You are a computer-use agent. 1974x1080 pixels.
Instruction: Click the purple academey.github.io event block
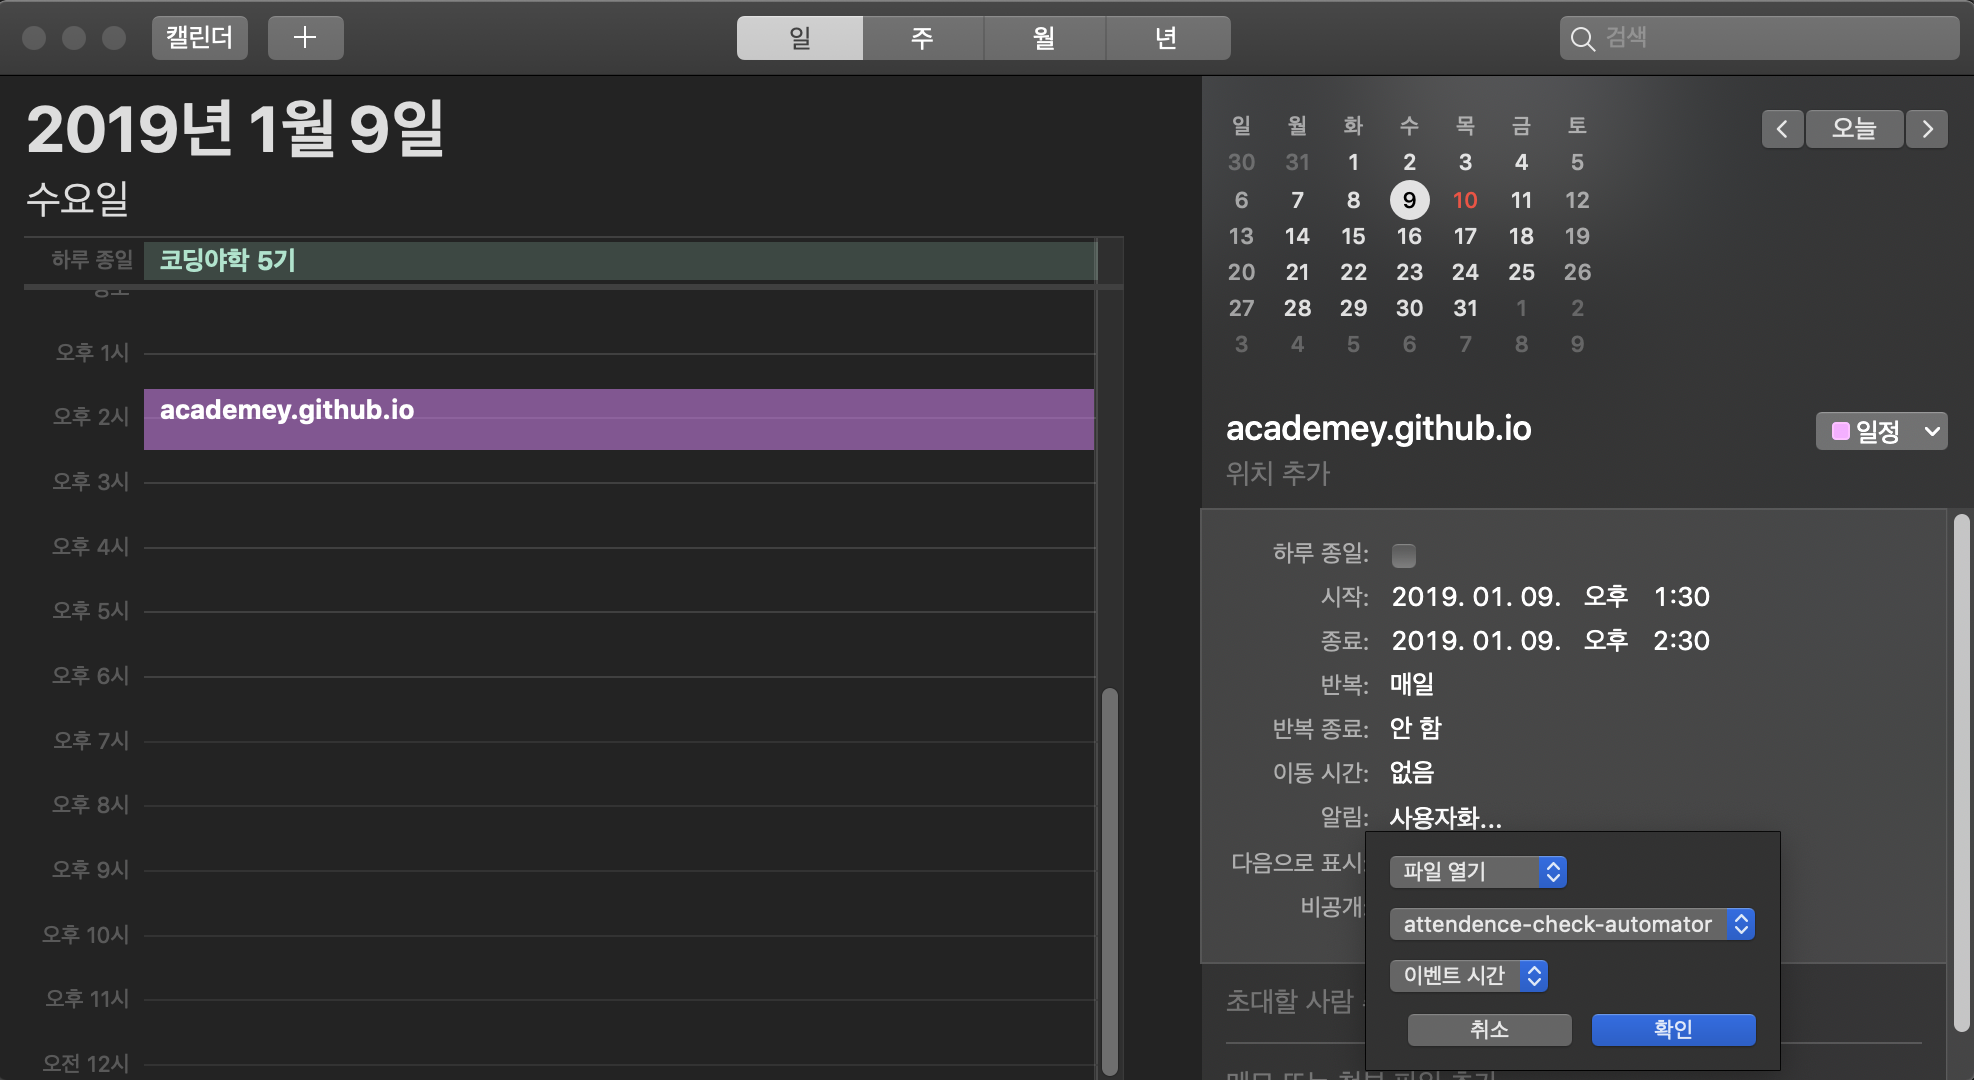[618, 420]
